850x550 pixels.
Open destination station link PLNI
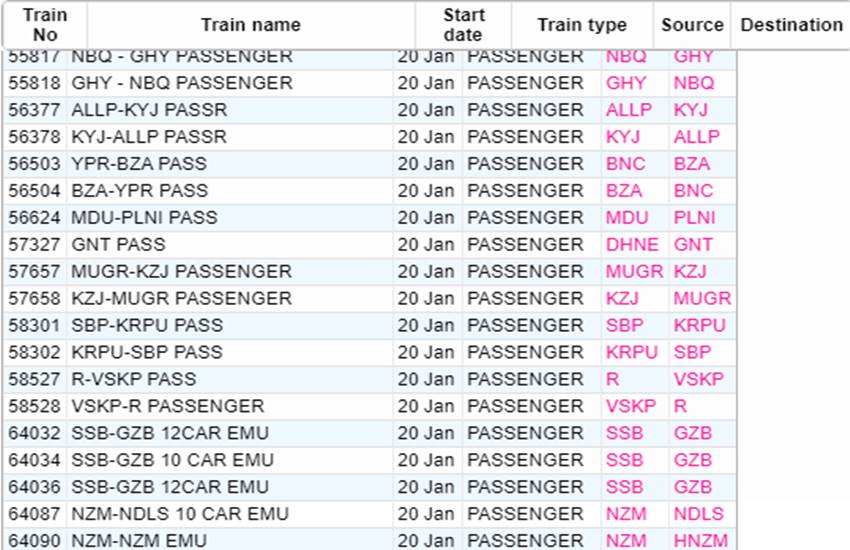coord(695,218)
